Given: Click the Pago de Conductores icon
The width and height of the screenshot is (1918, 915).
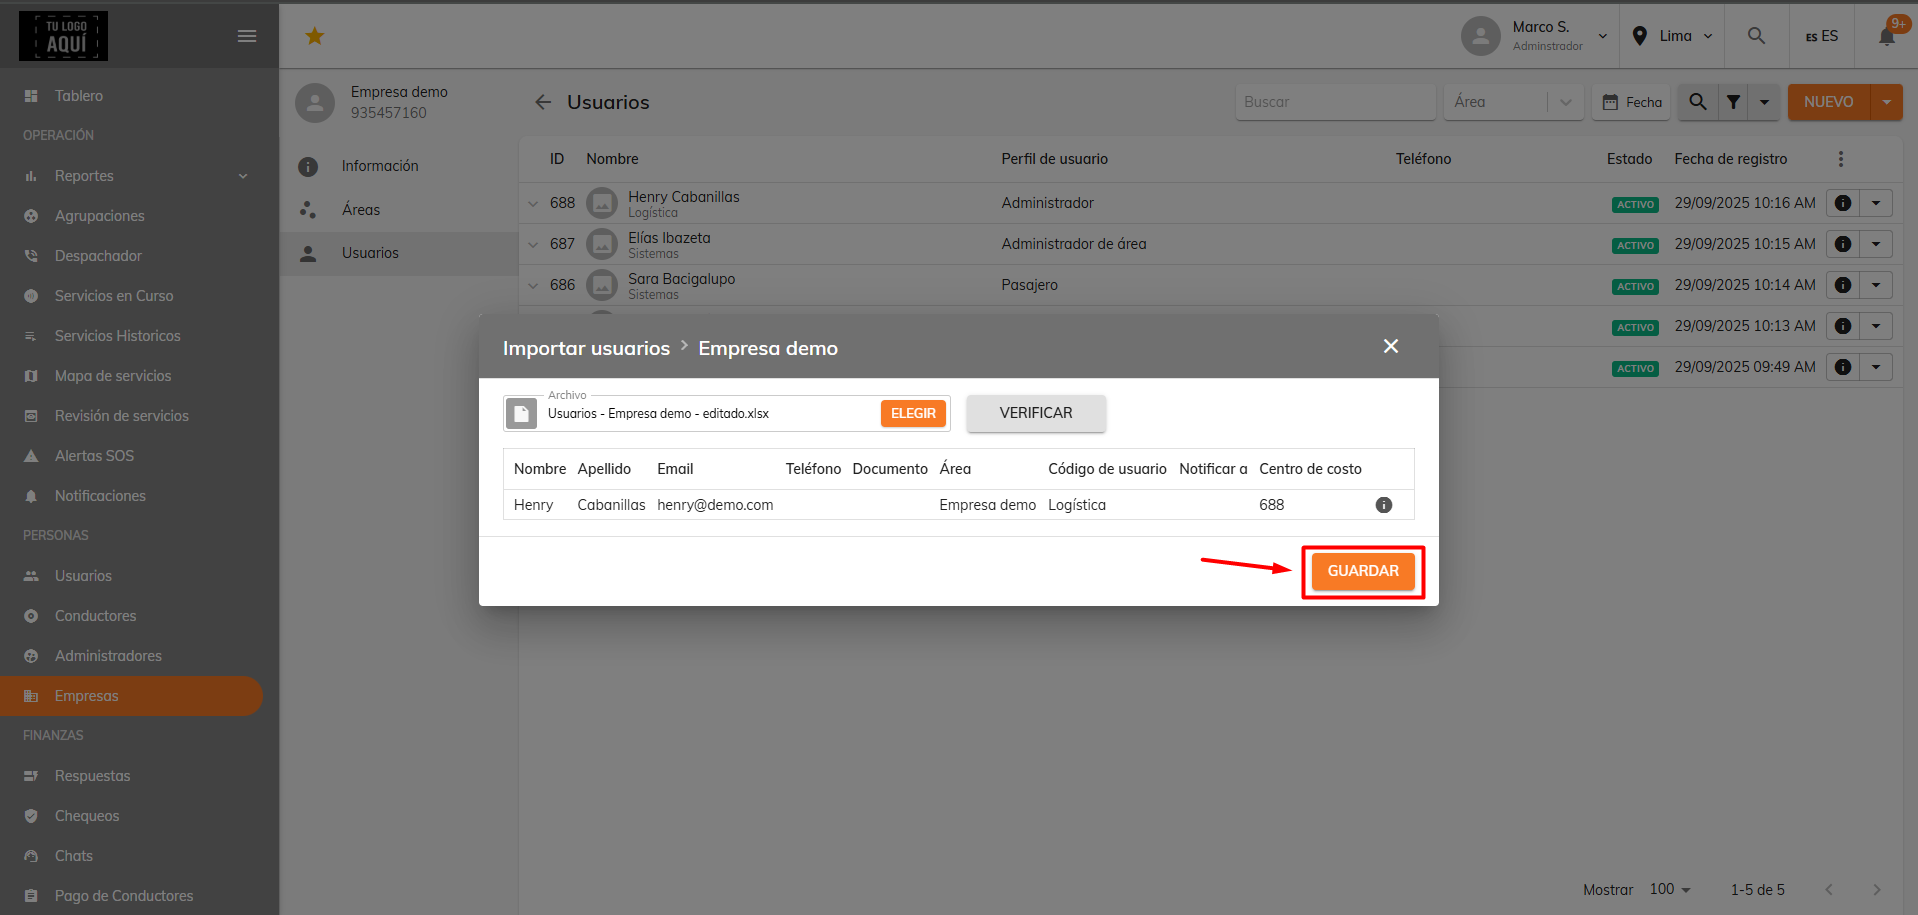Looking at the screenshot, I should pos(31,896).
